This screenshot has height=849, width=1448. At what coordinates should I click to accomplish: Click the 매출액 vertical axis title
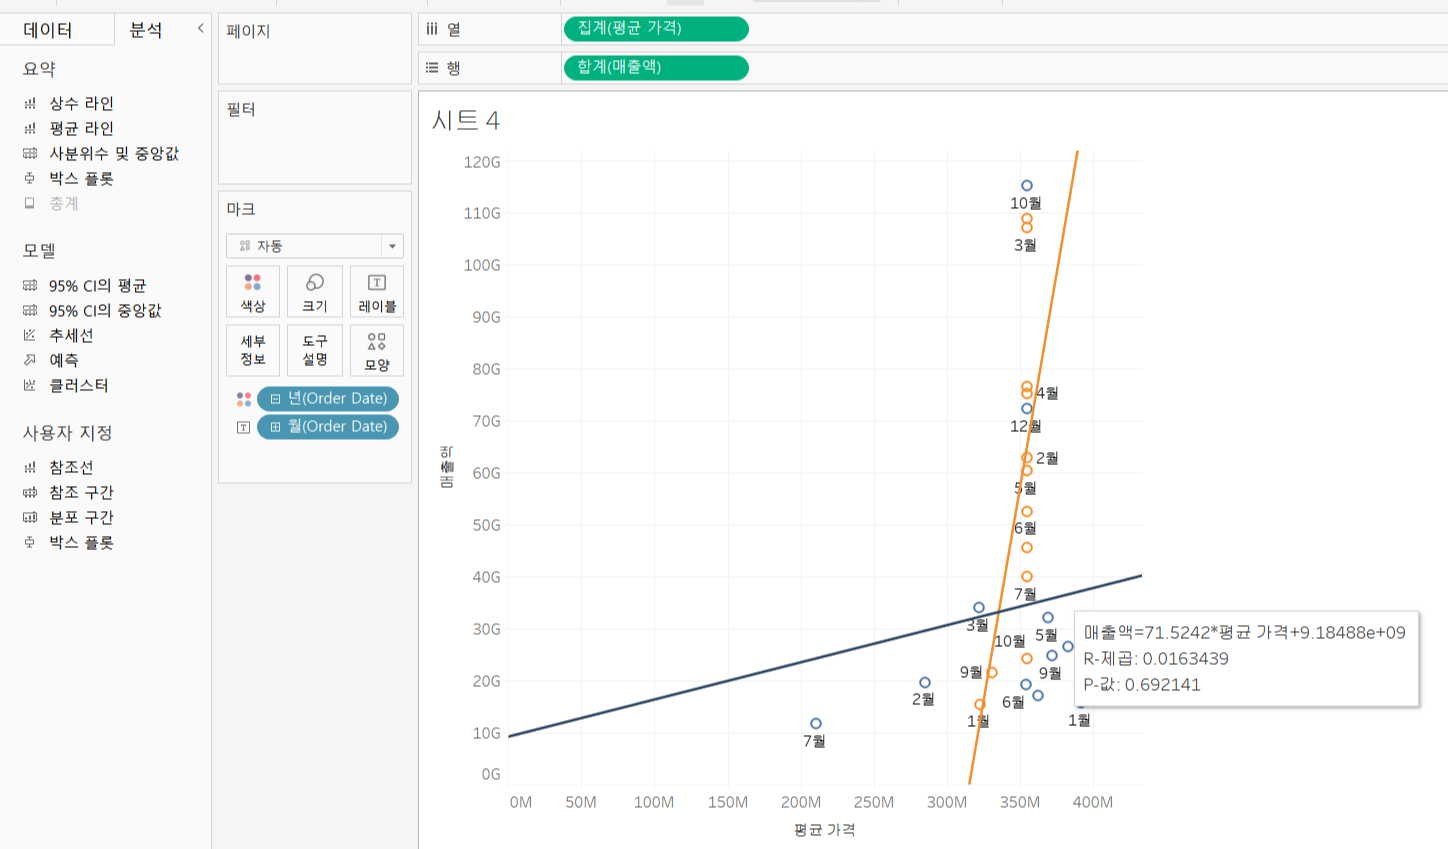(x=447, y=467)
